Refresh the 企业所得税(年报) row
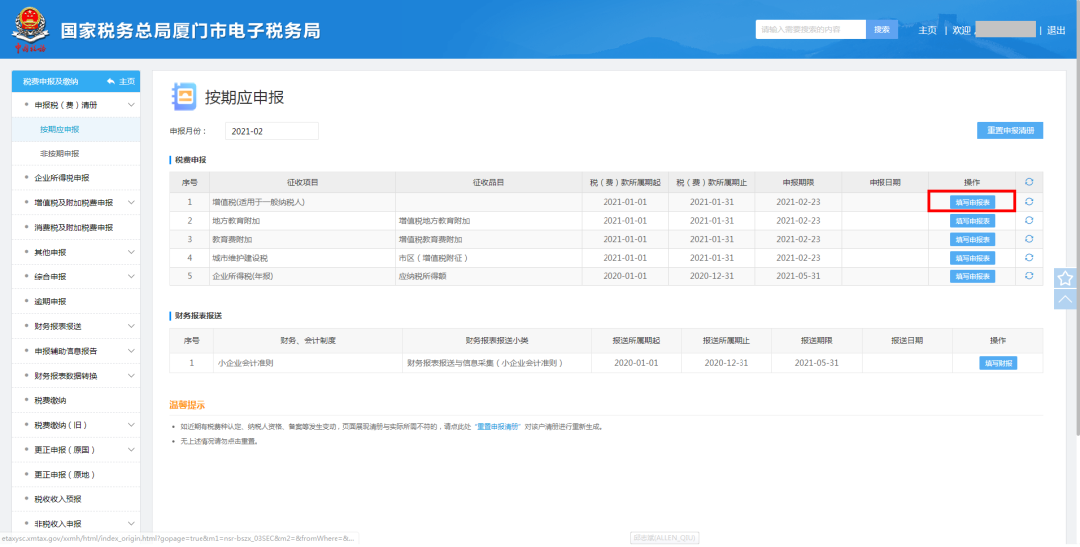This screenshot has width=1080, height=547. tap(1029, 276)
